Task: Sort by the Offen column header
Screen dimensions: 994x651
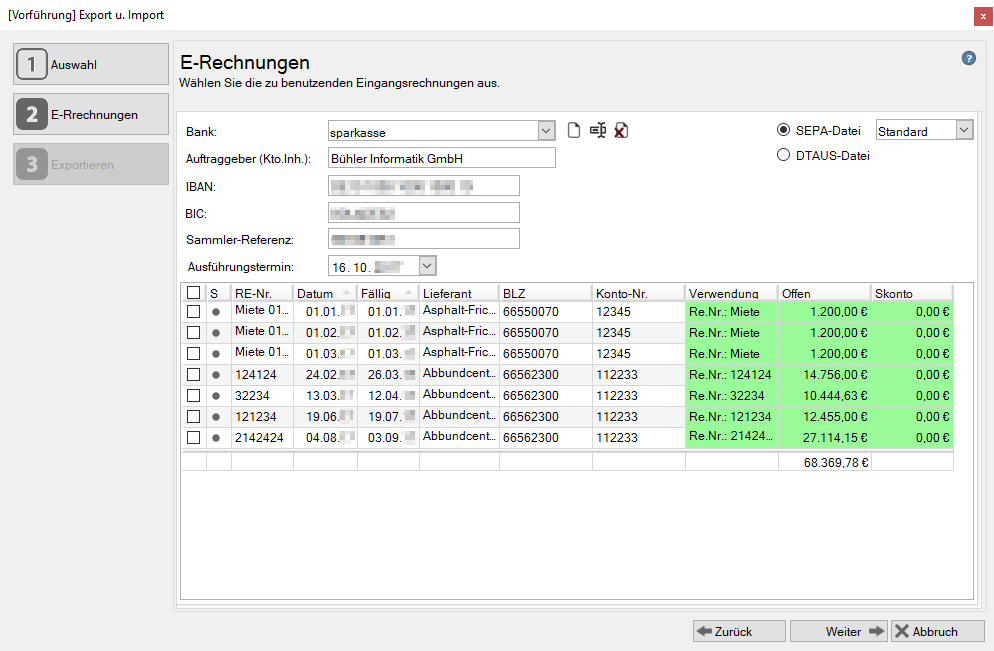Action: coord(824,293)
